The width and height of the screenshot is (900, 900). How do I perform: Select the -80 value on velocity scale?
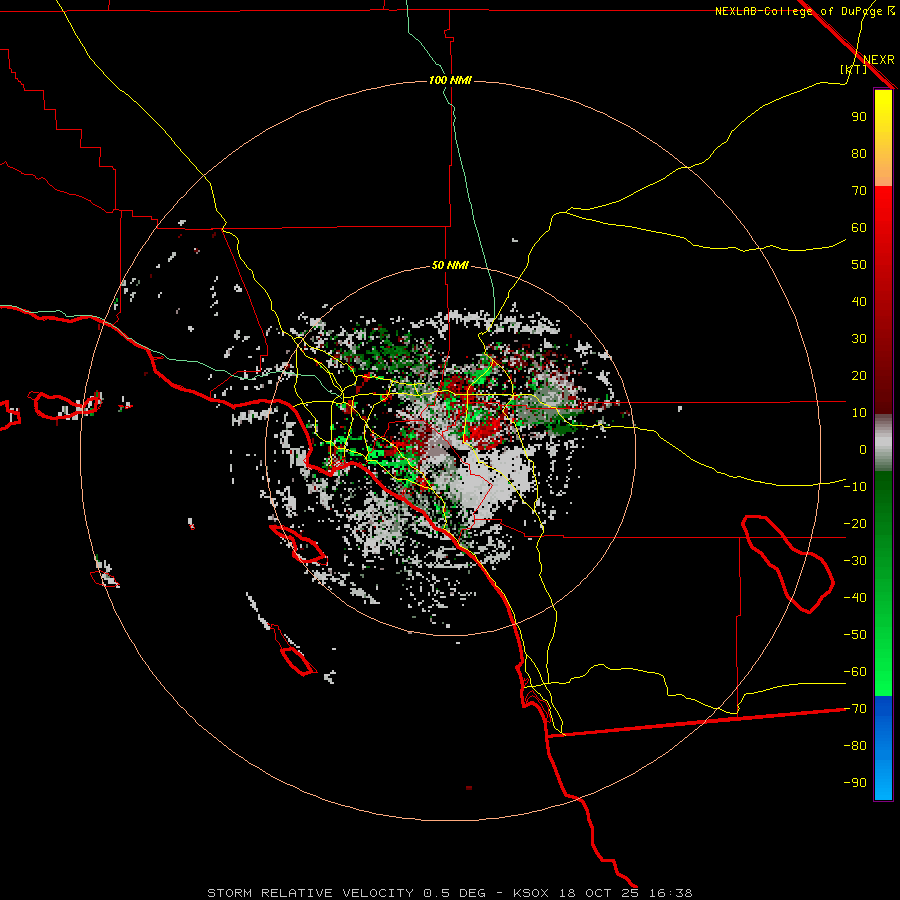pyautogui.click(x=855, y=746)
